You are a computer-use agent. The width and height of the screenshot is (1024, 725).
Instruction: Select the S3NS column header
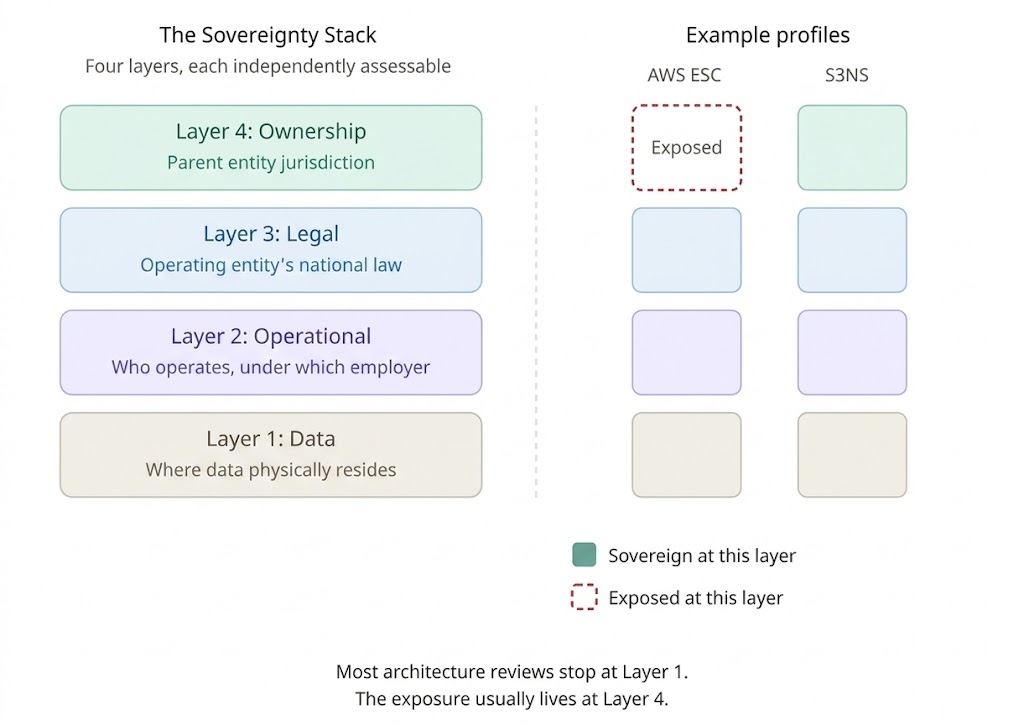coord(846,75)
